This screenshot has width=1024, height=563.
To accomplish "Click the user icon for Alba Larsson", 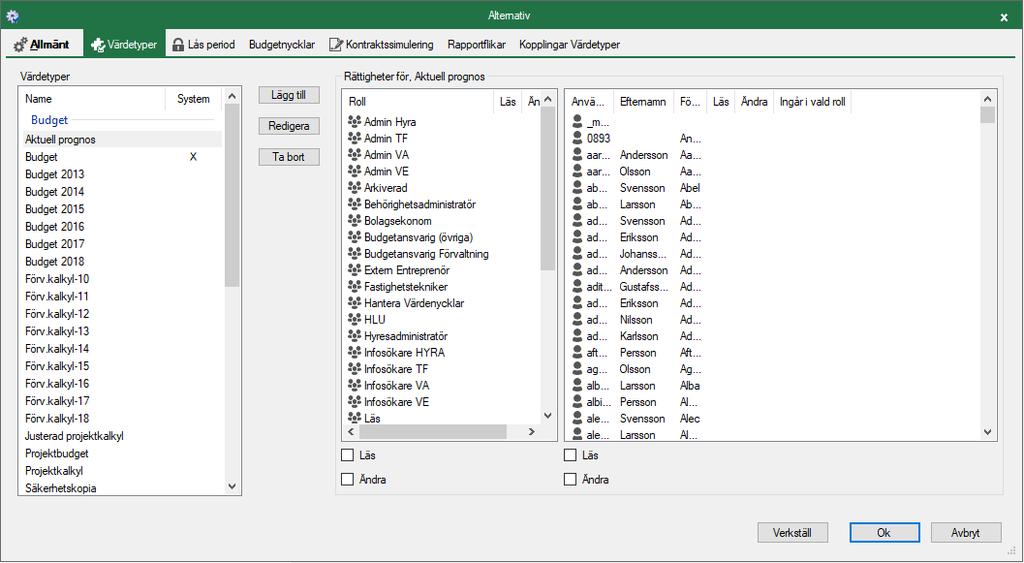I will click(577, 385).
